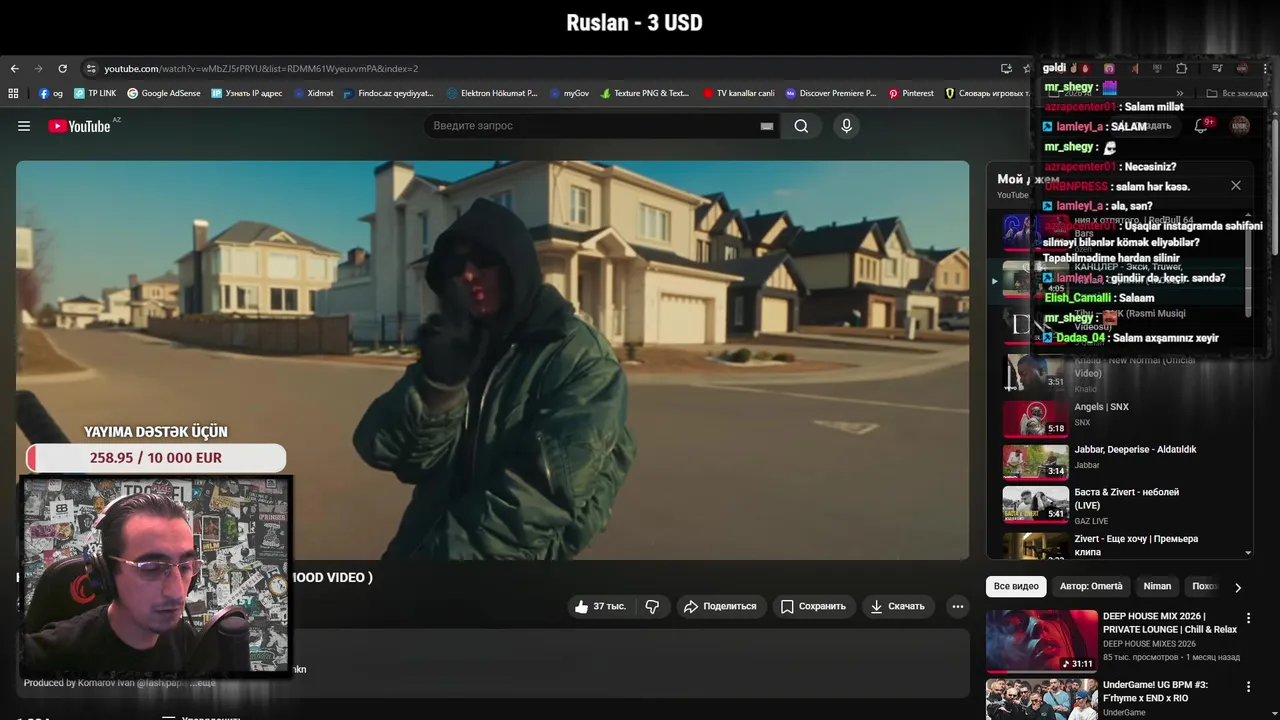Expand hidden bookmarks with the » chevron
1280x720 pixels.
click(x=1180, y=93)
